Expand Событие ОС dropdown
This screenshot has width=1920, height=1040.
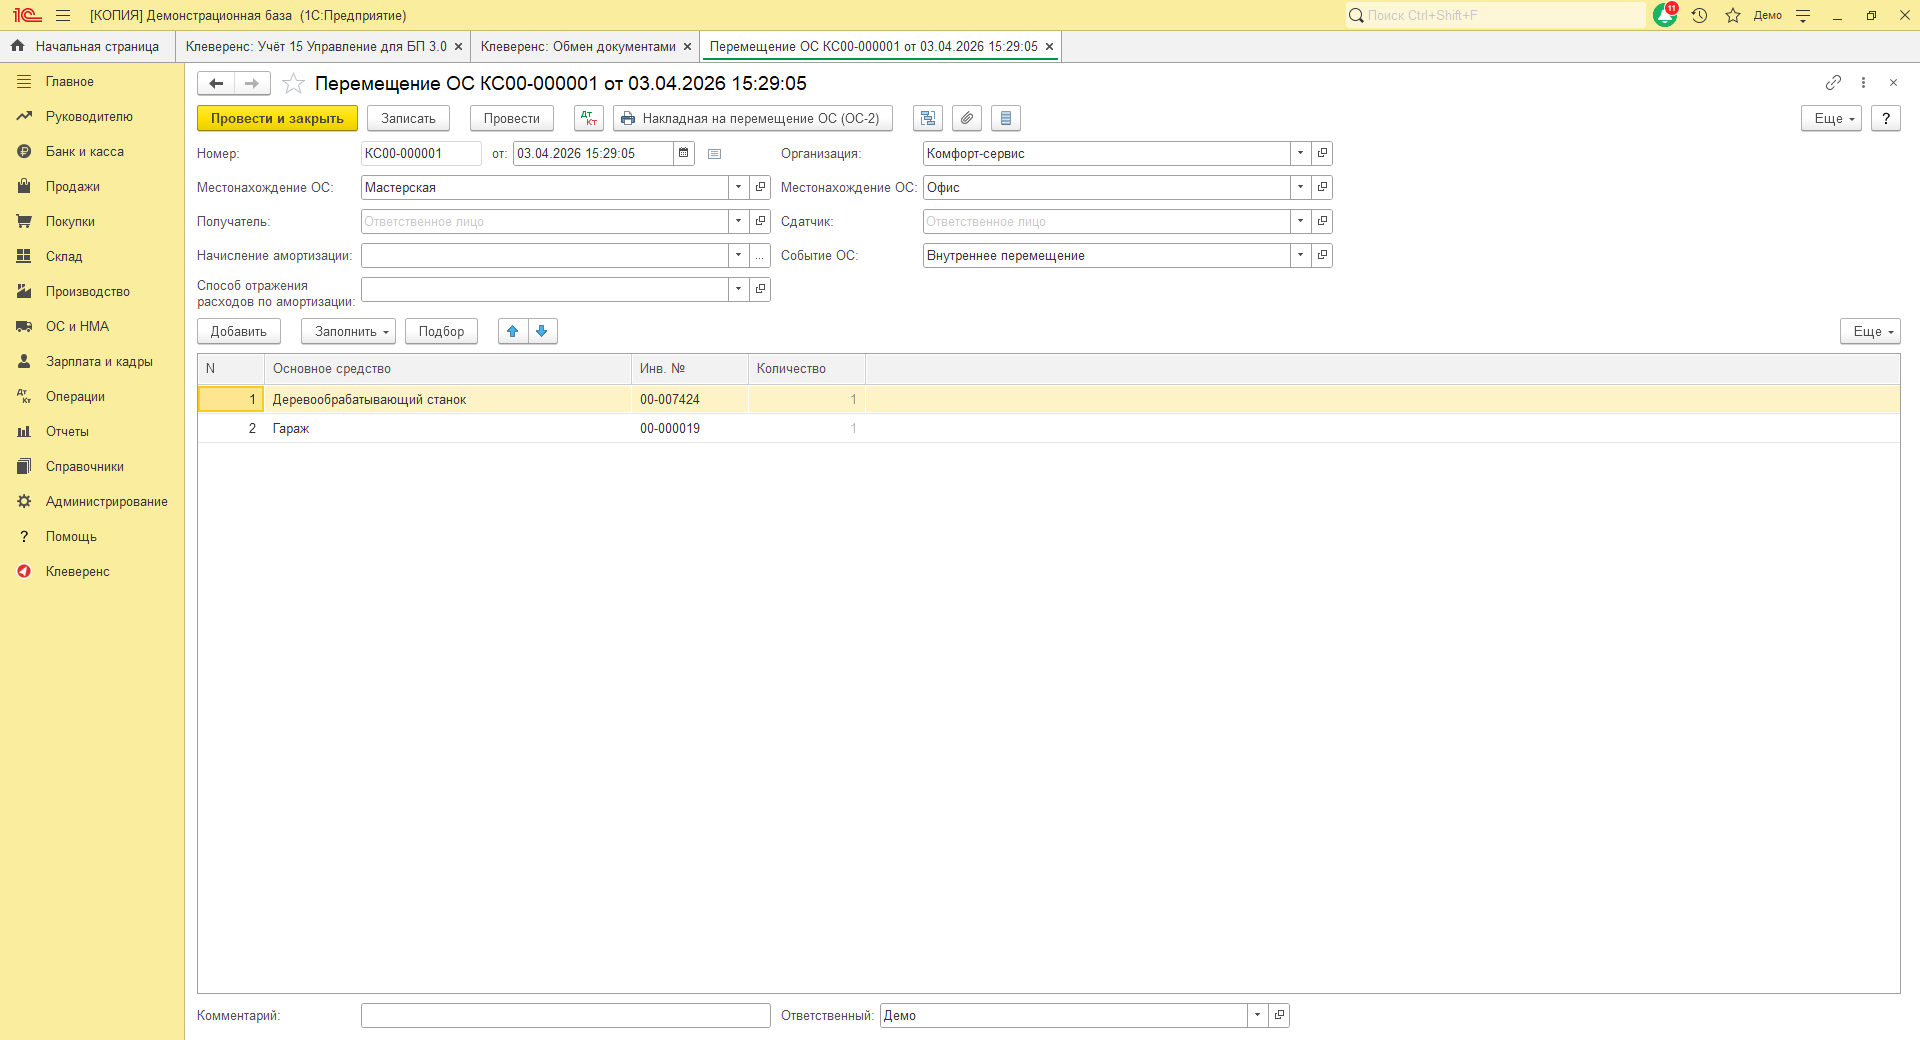click(1300, 255)
